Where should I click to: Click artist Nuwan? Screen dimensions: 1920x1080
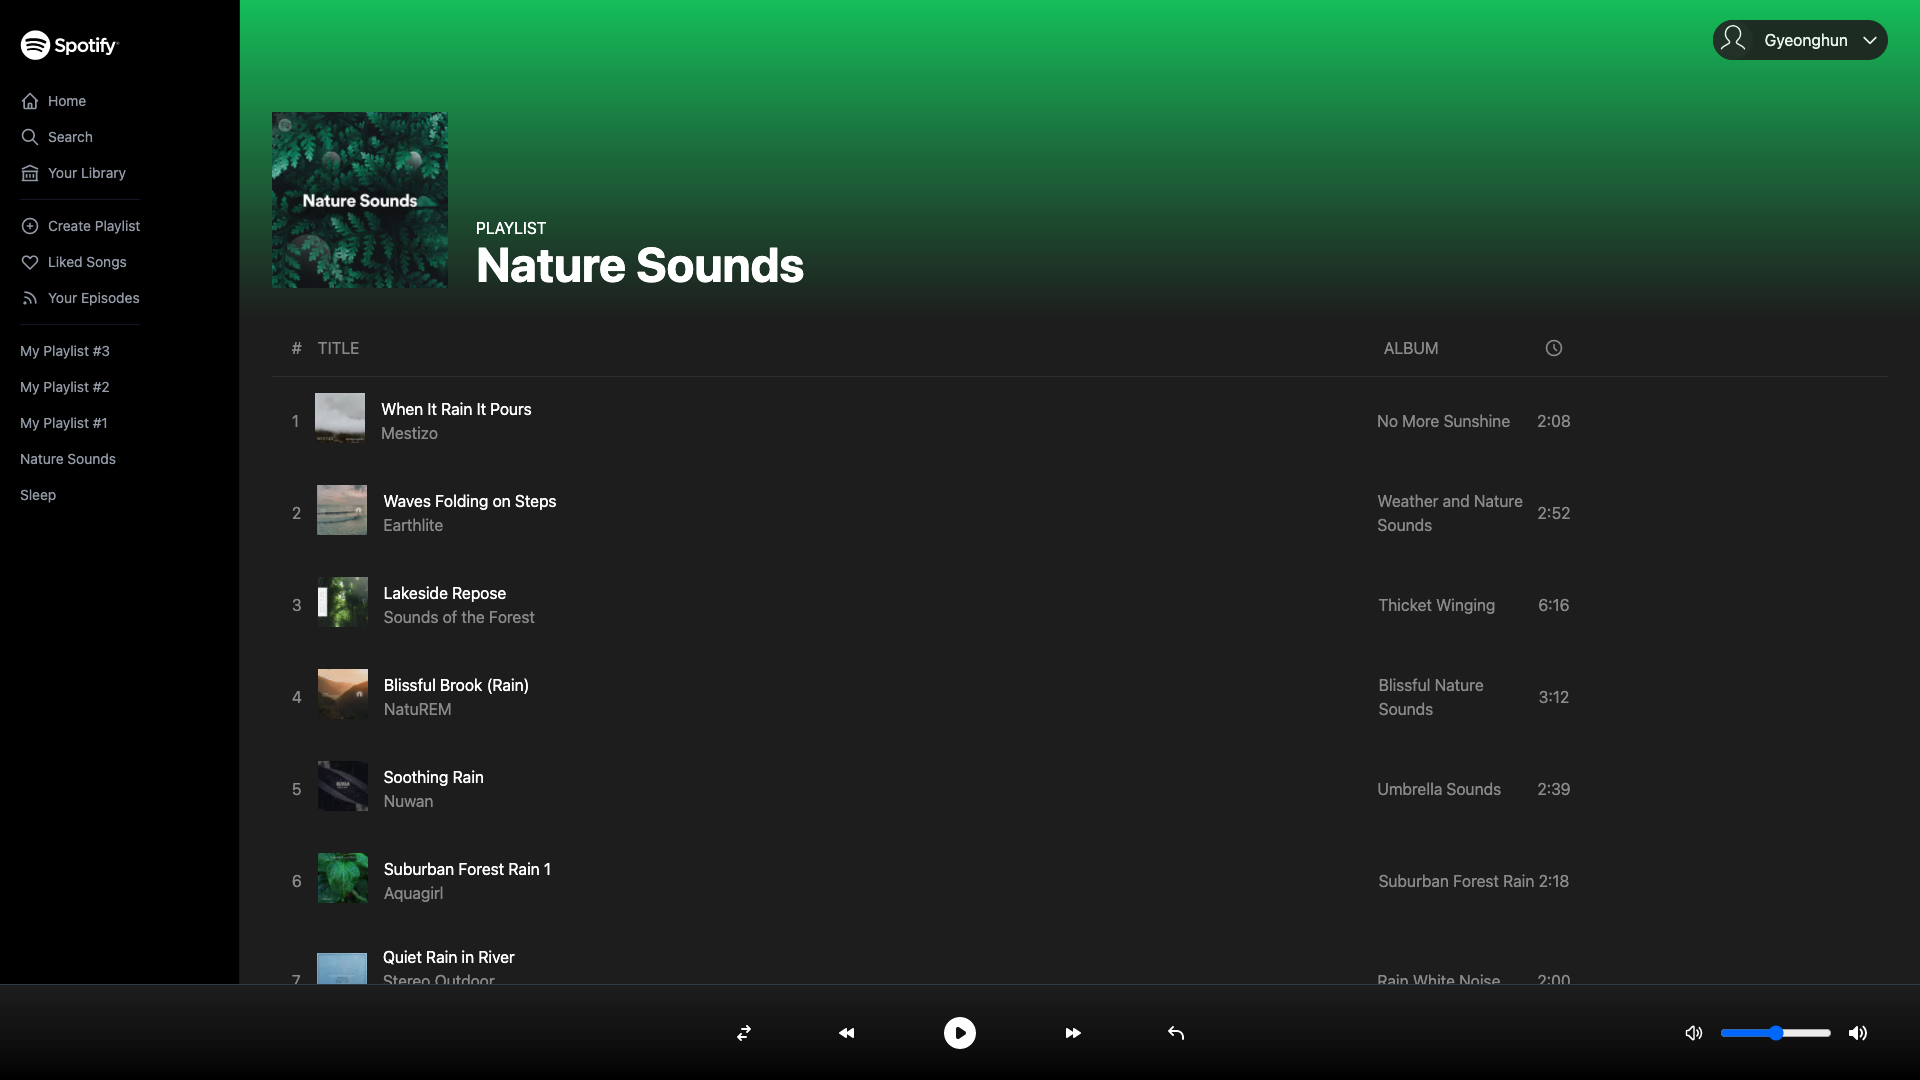409,801
